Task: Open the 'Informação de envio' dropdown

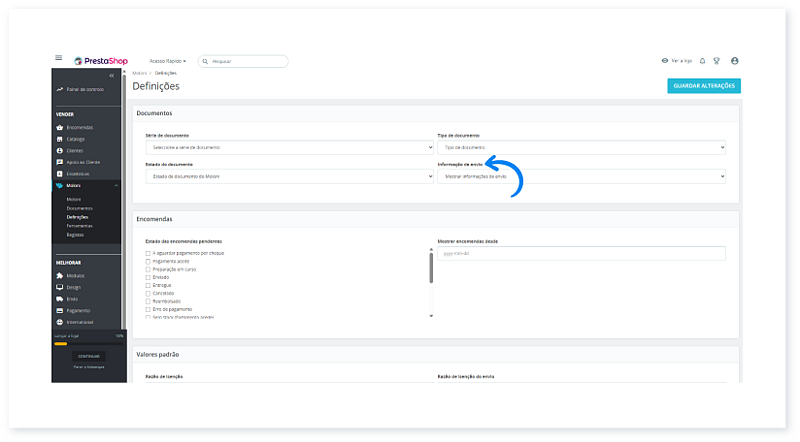Action: 581,176
